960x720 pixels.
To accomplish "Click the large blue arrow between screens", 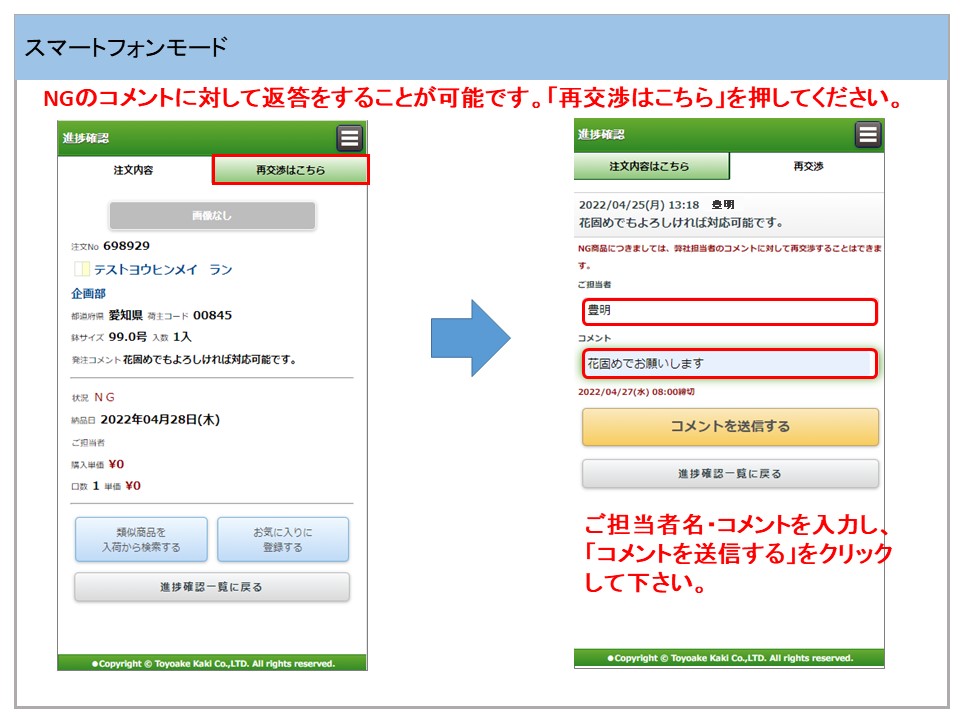I will pyautogui.click(x=470, y=338).
